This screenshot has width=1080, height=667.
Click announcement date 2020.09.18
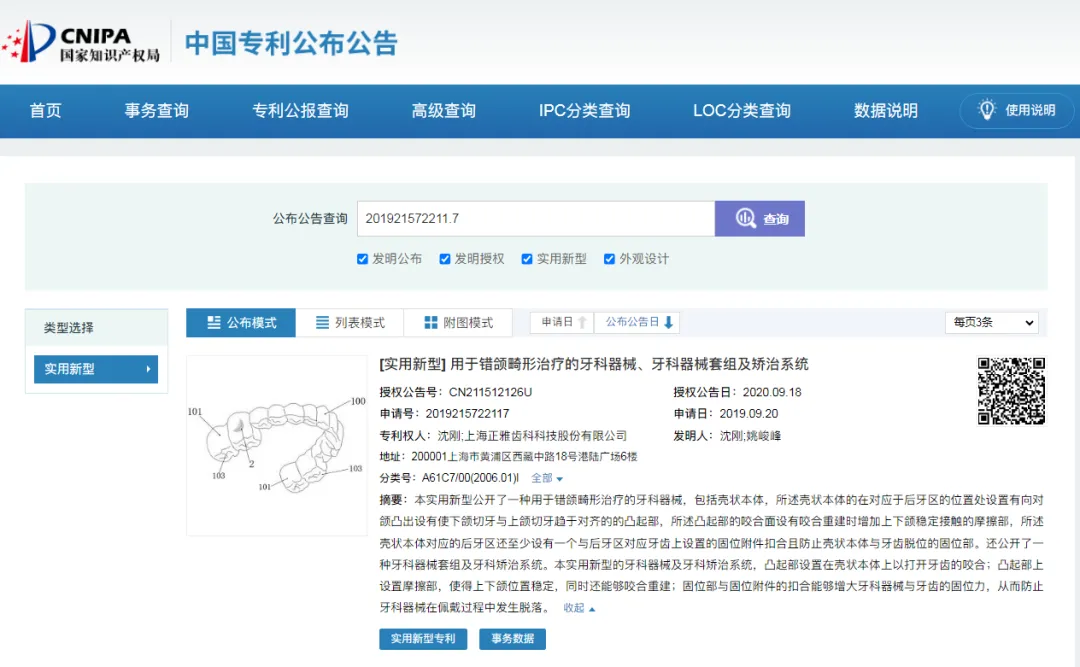pos(772,392)
